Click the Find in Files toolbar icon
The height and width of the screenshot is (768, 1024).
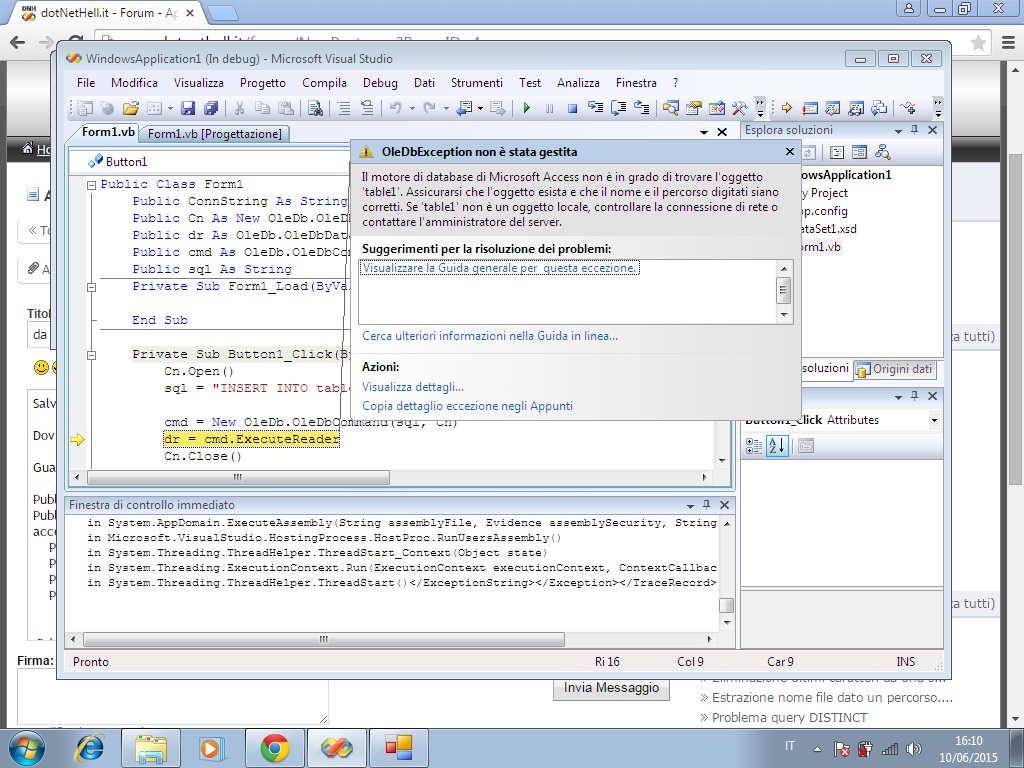click(315, 108)
